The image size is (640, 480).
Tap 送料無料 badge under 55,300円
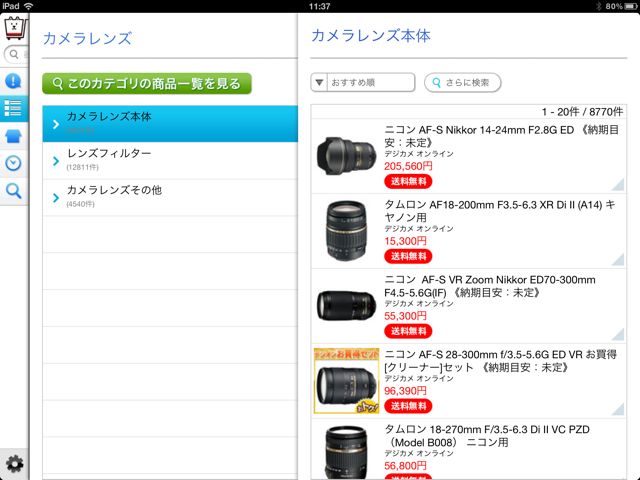click(408, 331)
